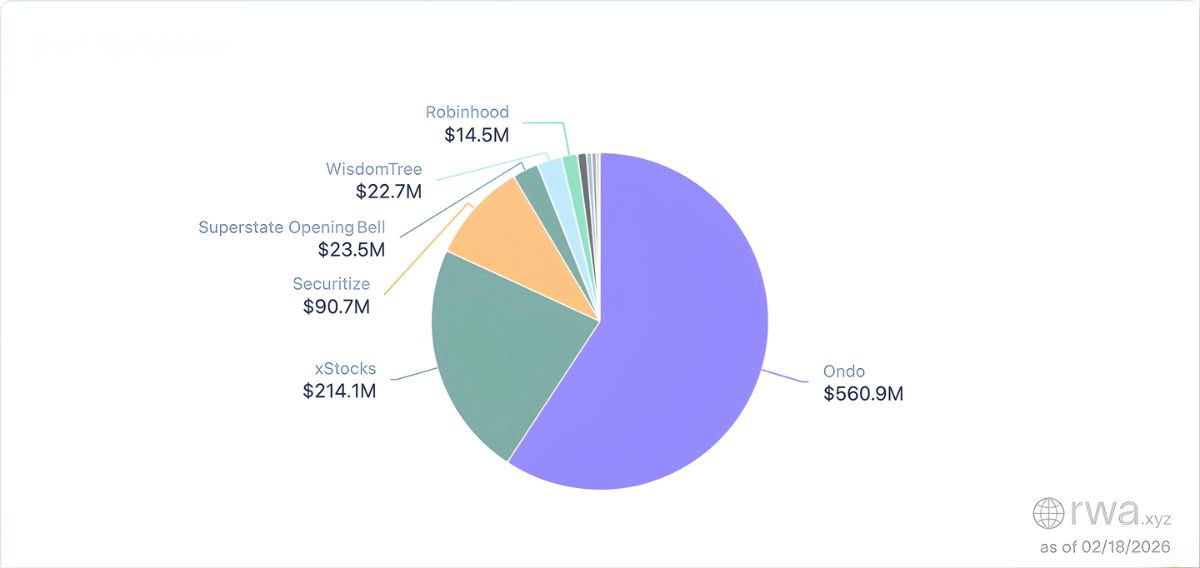The width and height of the screenshot is (1200, 568).
Task: Click the Superstate Opening Bell label
Action: tap(291, 227)
